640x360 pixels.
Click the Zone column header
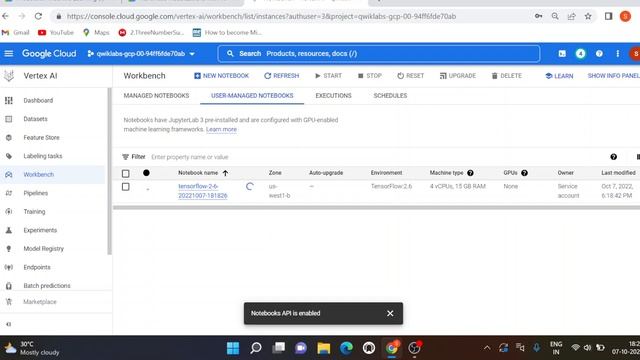tap(275, 173)
